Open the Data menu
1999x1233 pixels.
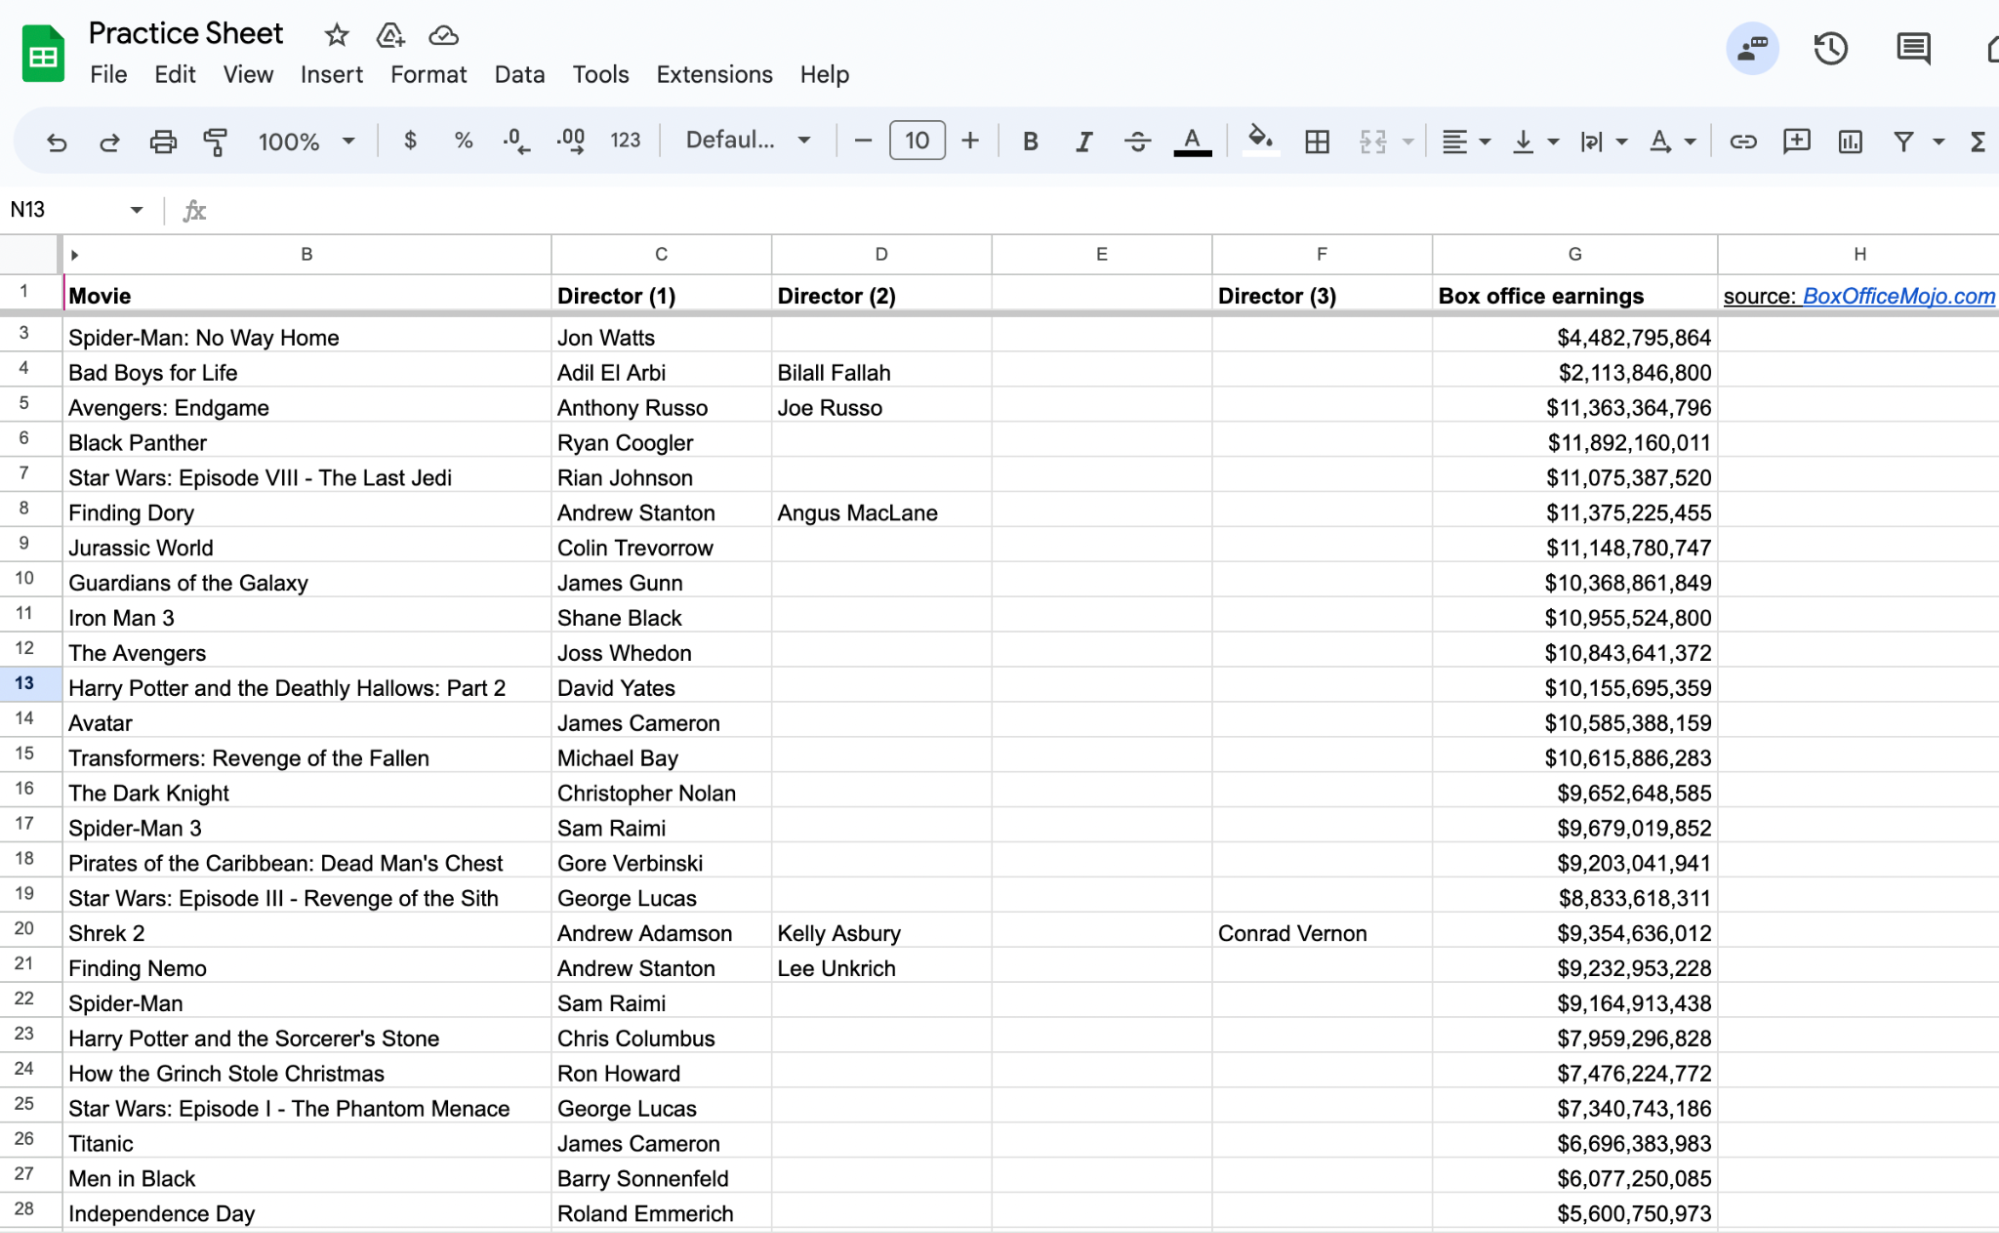pos(519,75)
